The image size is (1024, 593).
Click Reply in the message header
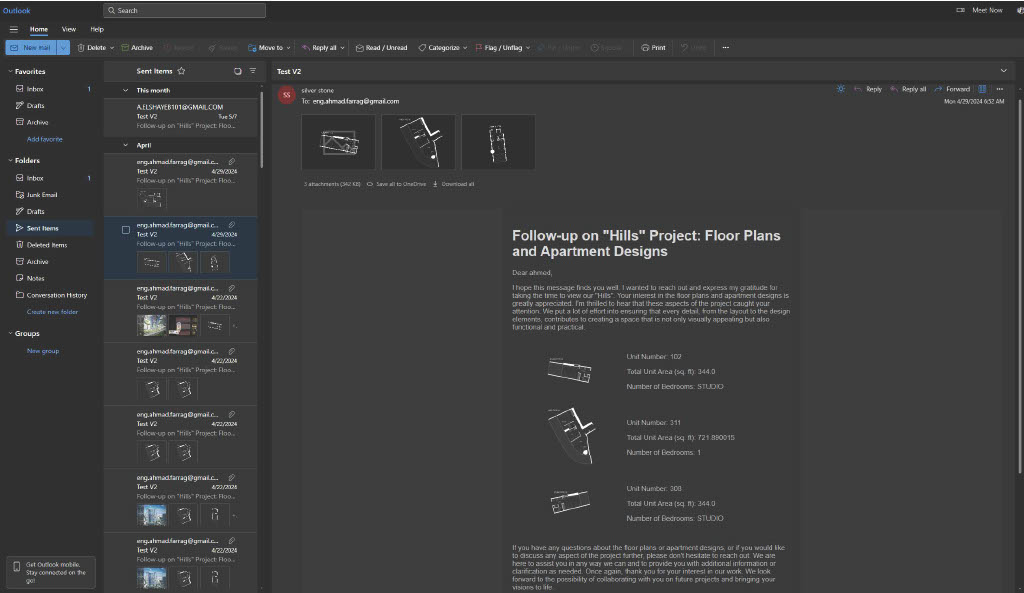[868, 89]
